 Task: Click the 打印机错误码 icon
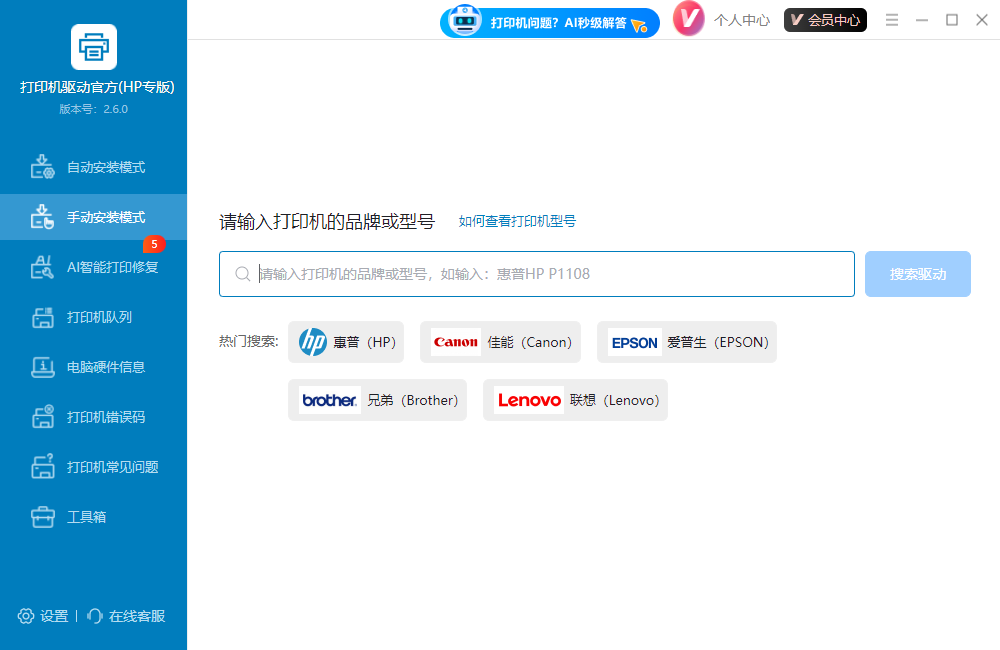tap(42, 417)
